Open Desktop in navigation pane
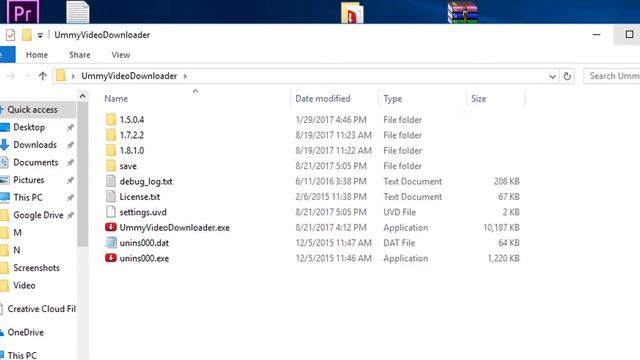 [29, 127]
